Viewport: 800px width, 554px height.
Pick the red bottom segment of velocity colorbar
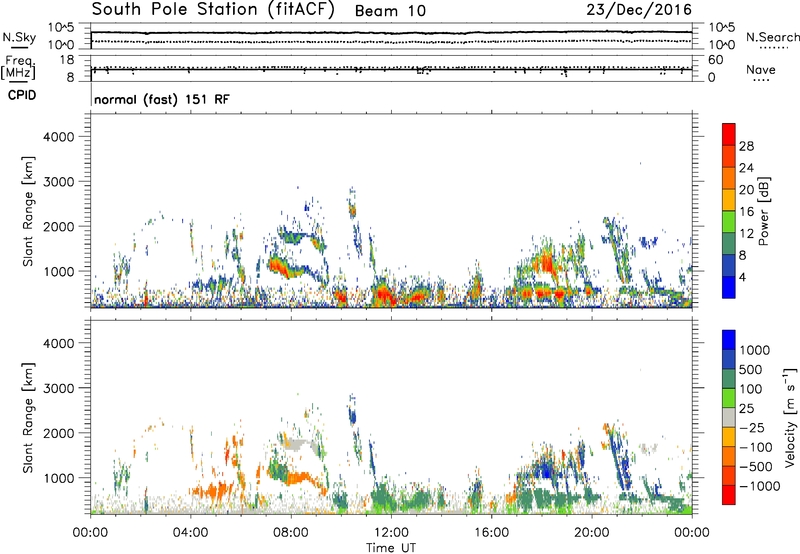[729, 495]
